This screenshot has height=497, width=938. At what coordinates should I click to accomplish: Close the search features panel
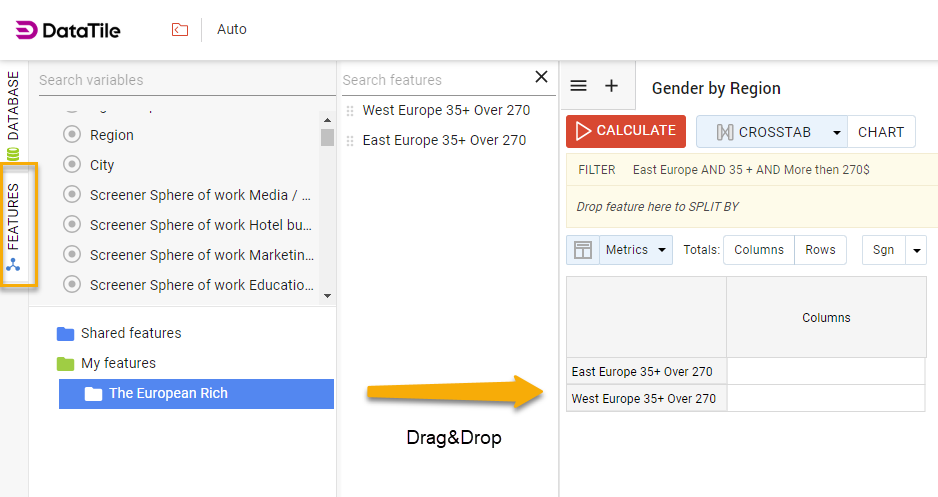pos(541,77)
